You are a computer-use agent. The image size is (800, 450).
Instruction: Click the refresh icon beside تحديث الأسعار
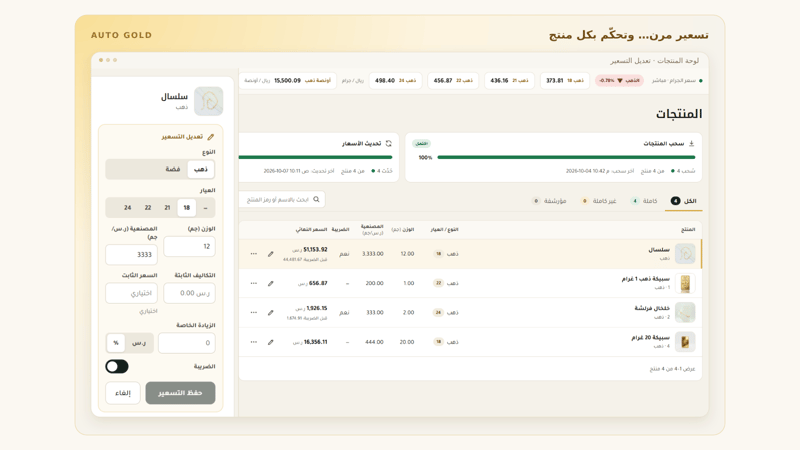388,143
